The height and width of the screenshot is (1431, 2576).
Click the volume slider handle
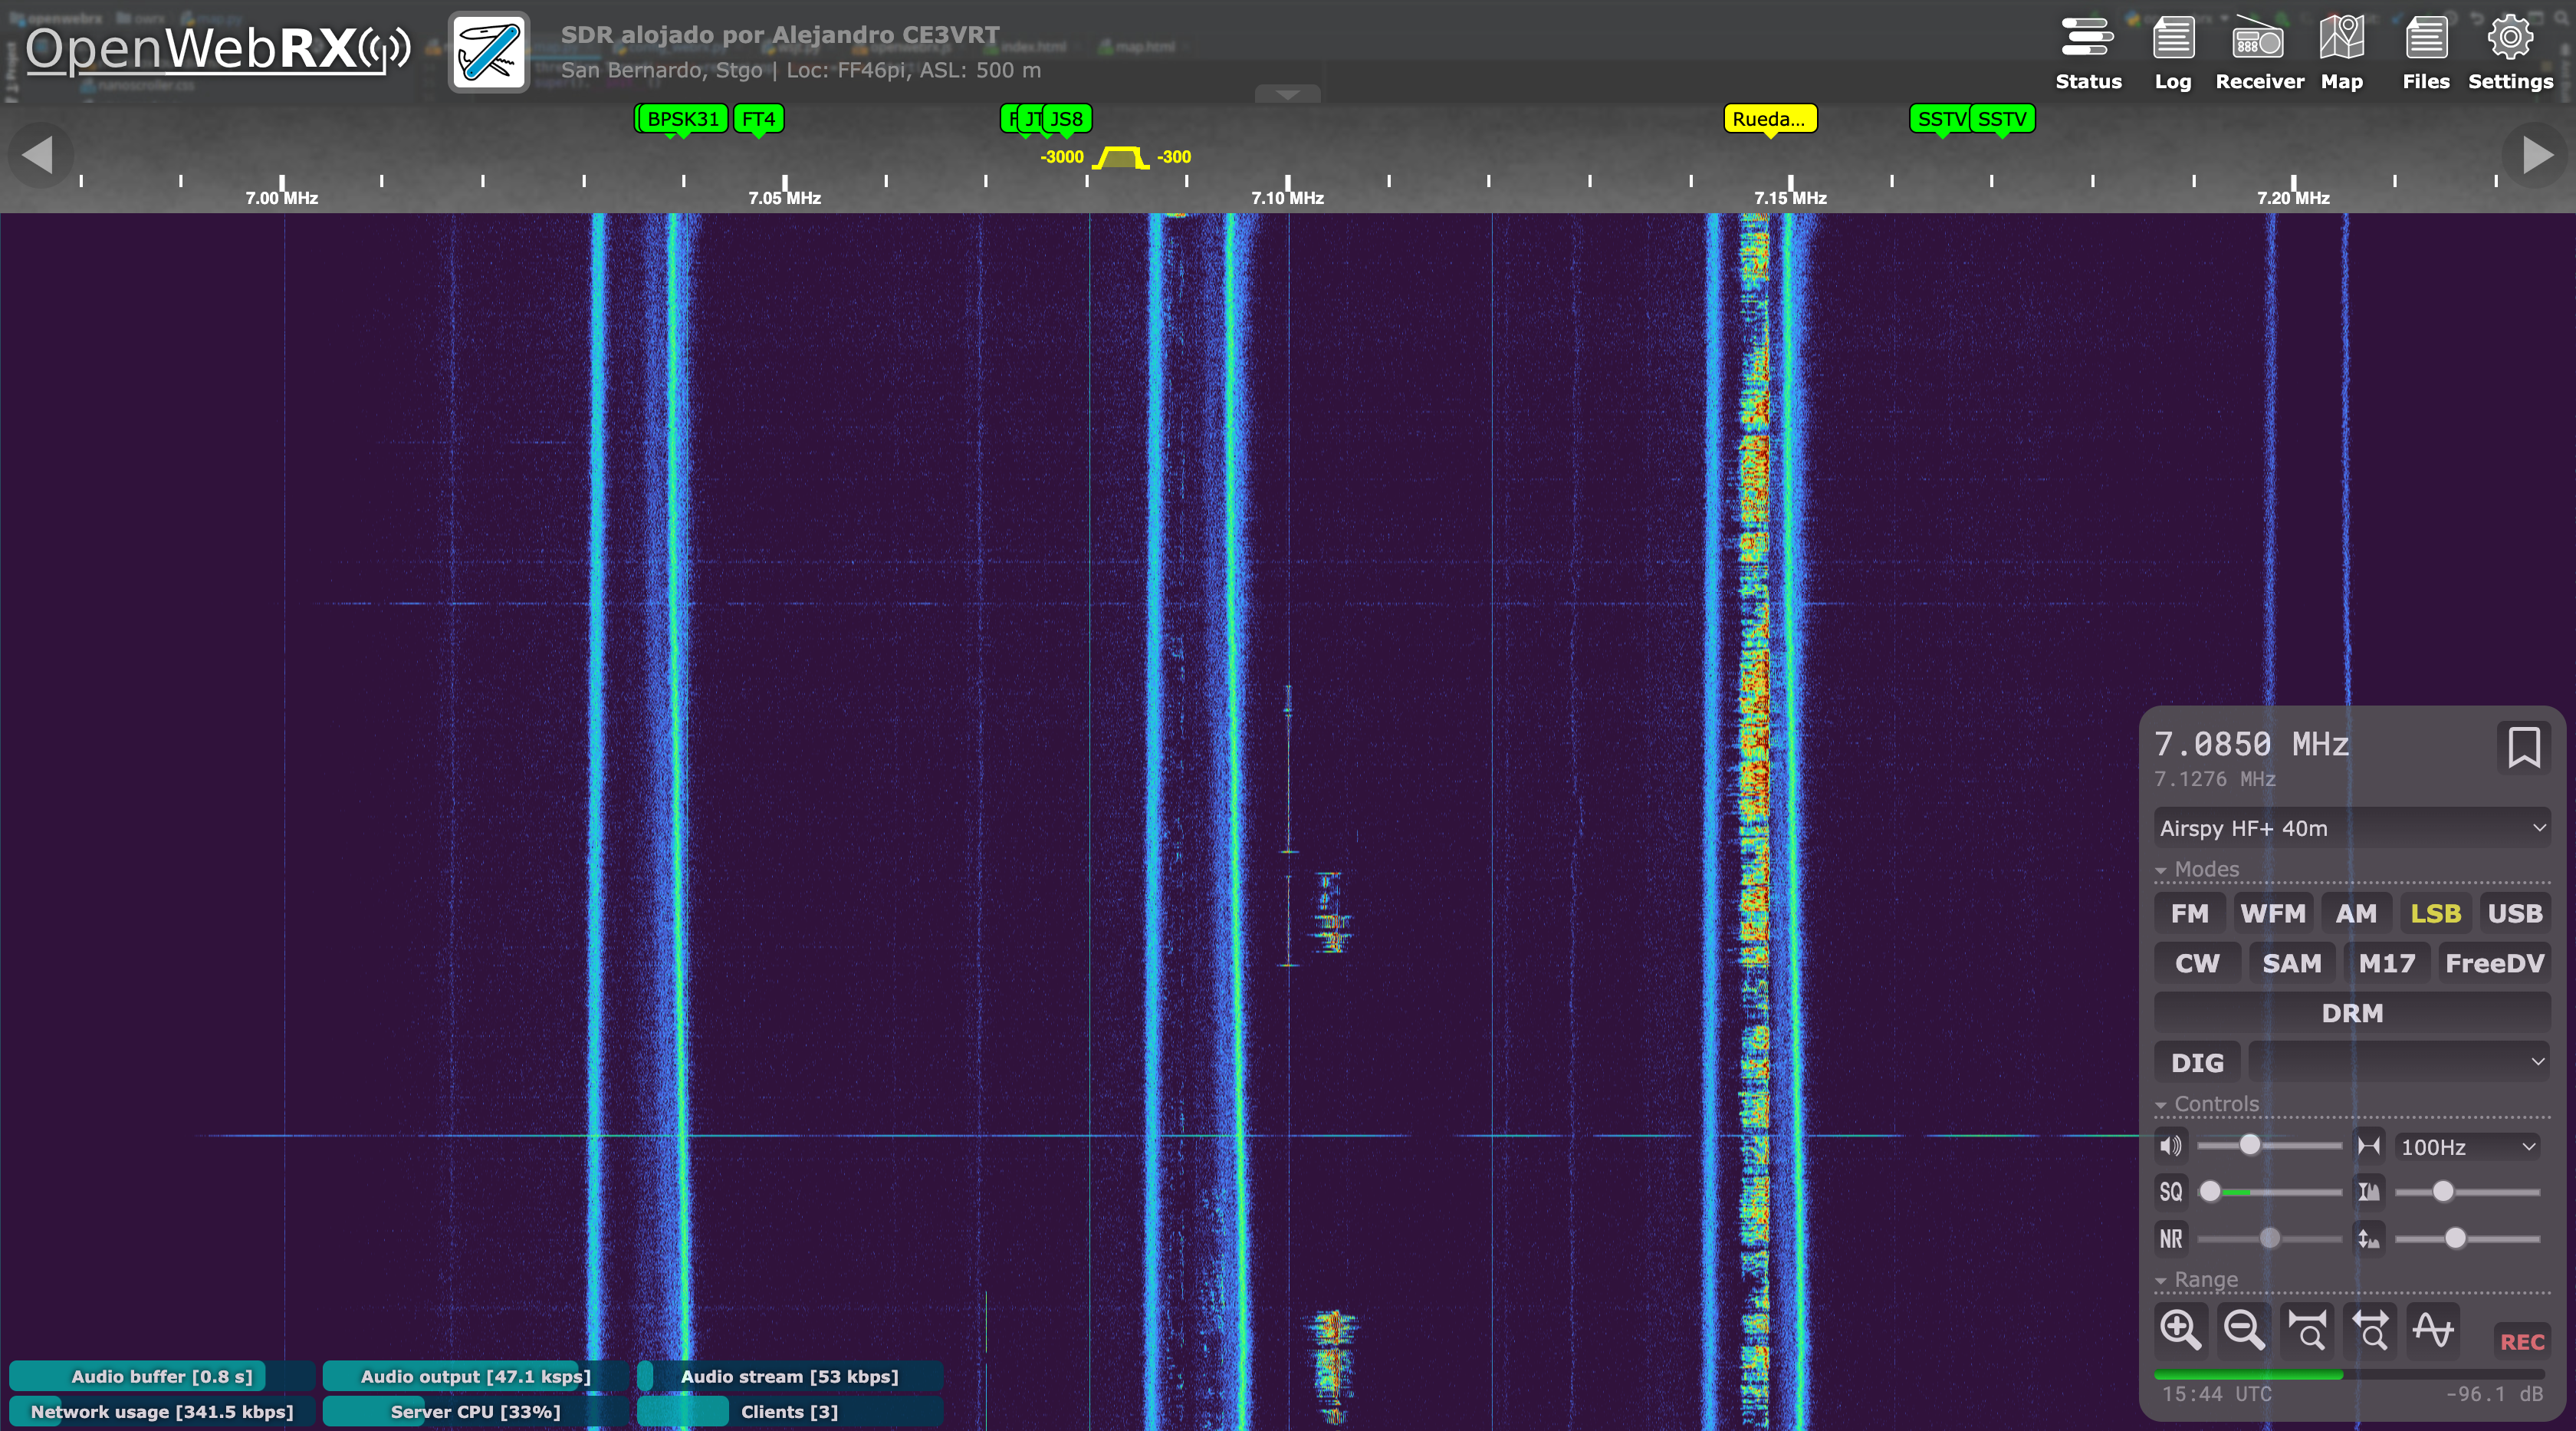[x=2249, y=1145]
